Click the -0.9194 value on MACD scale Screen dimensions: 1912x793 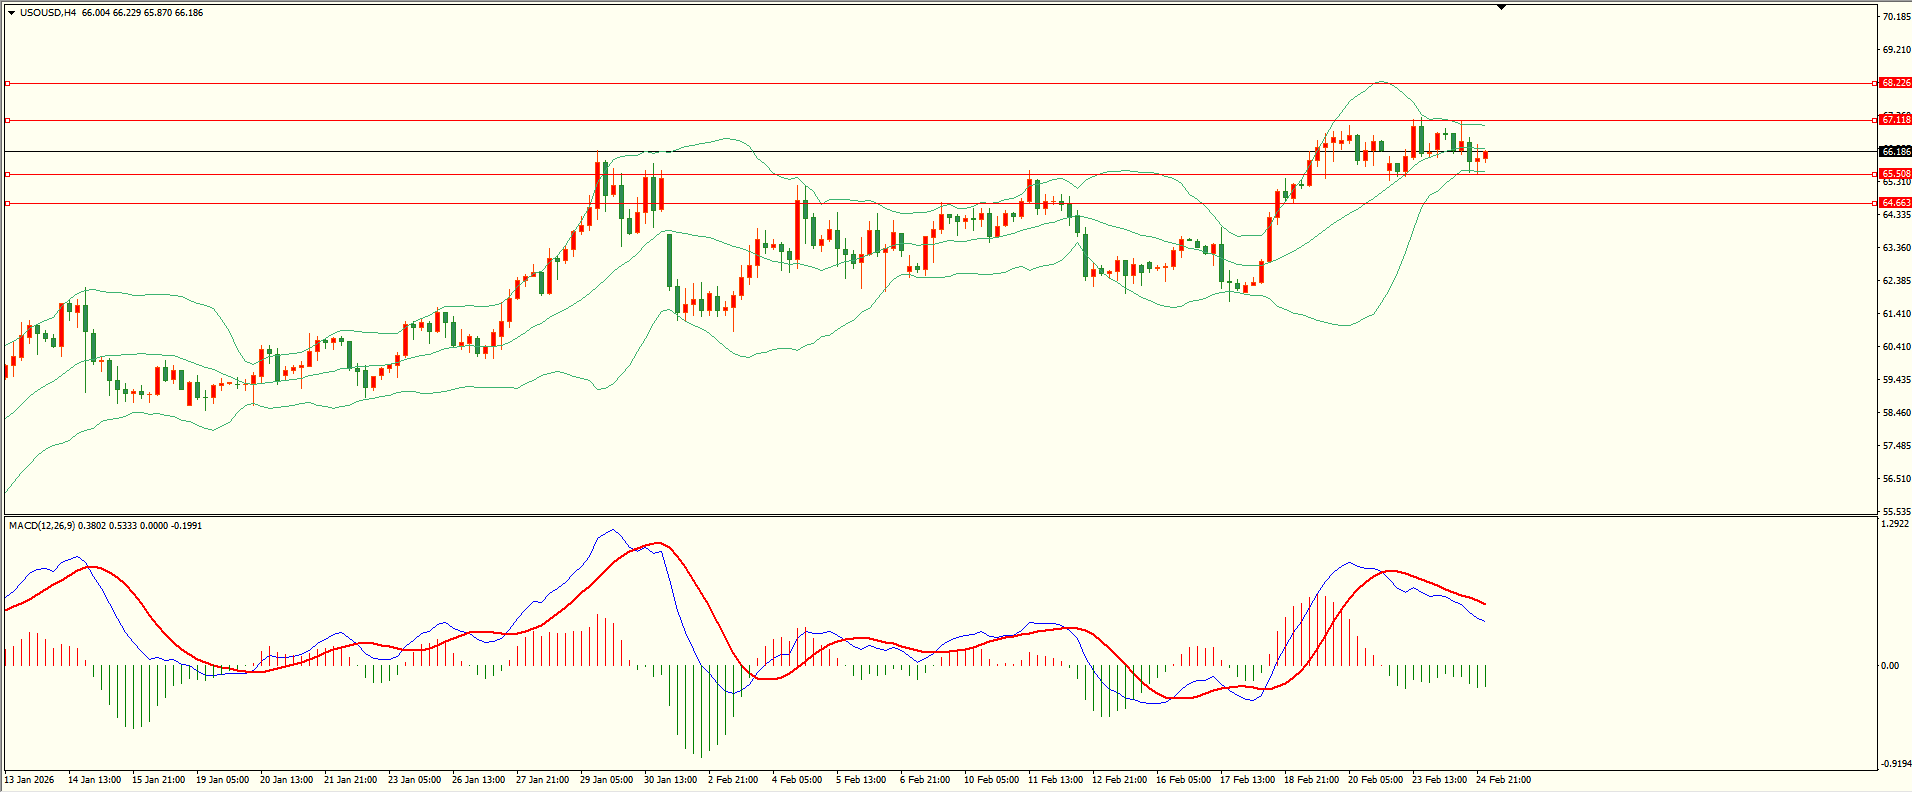(x=1895, y=764)
